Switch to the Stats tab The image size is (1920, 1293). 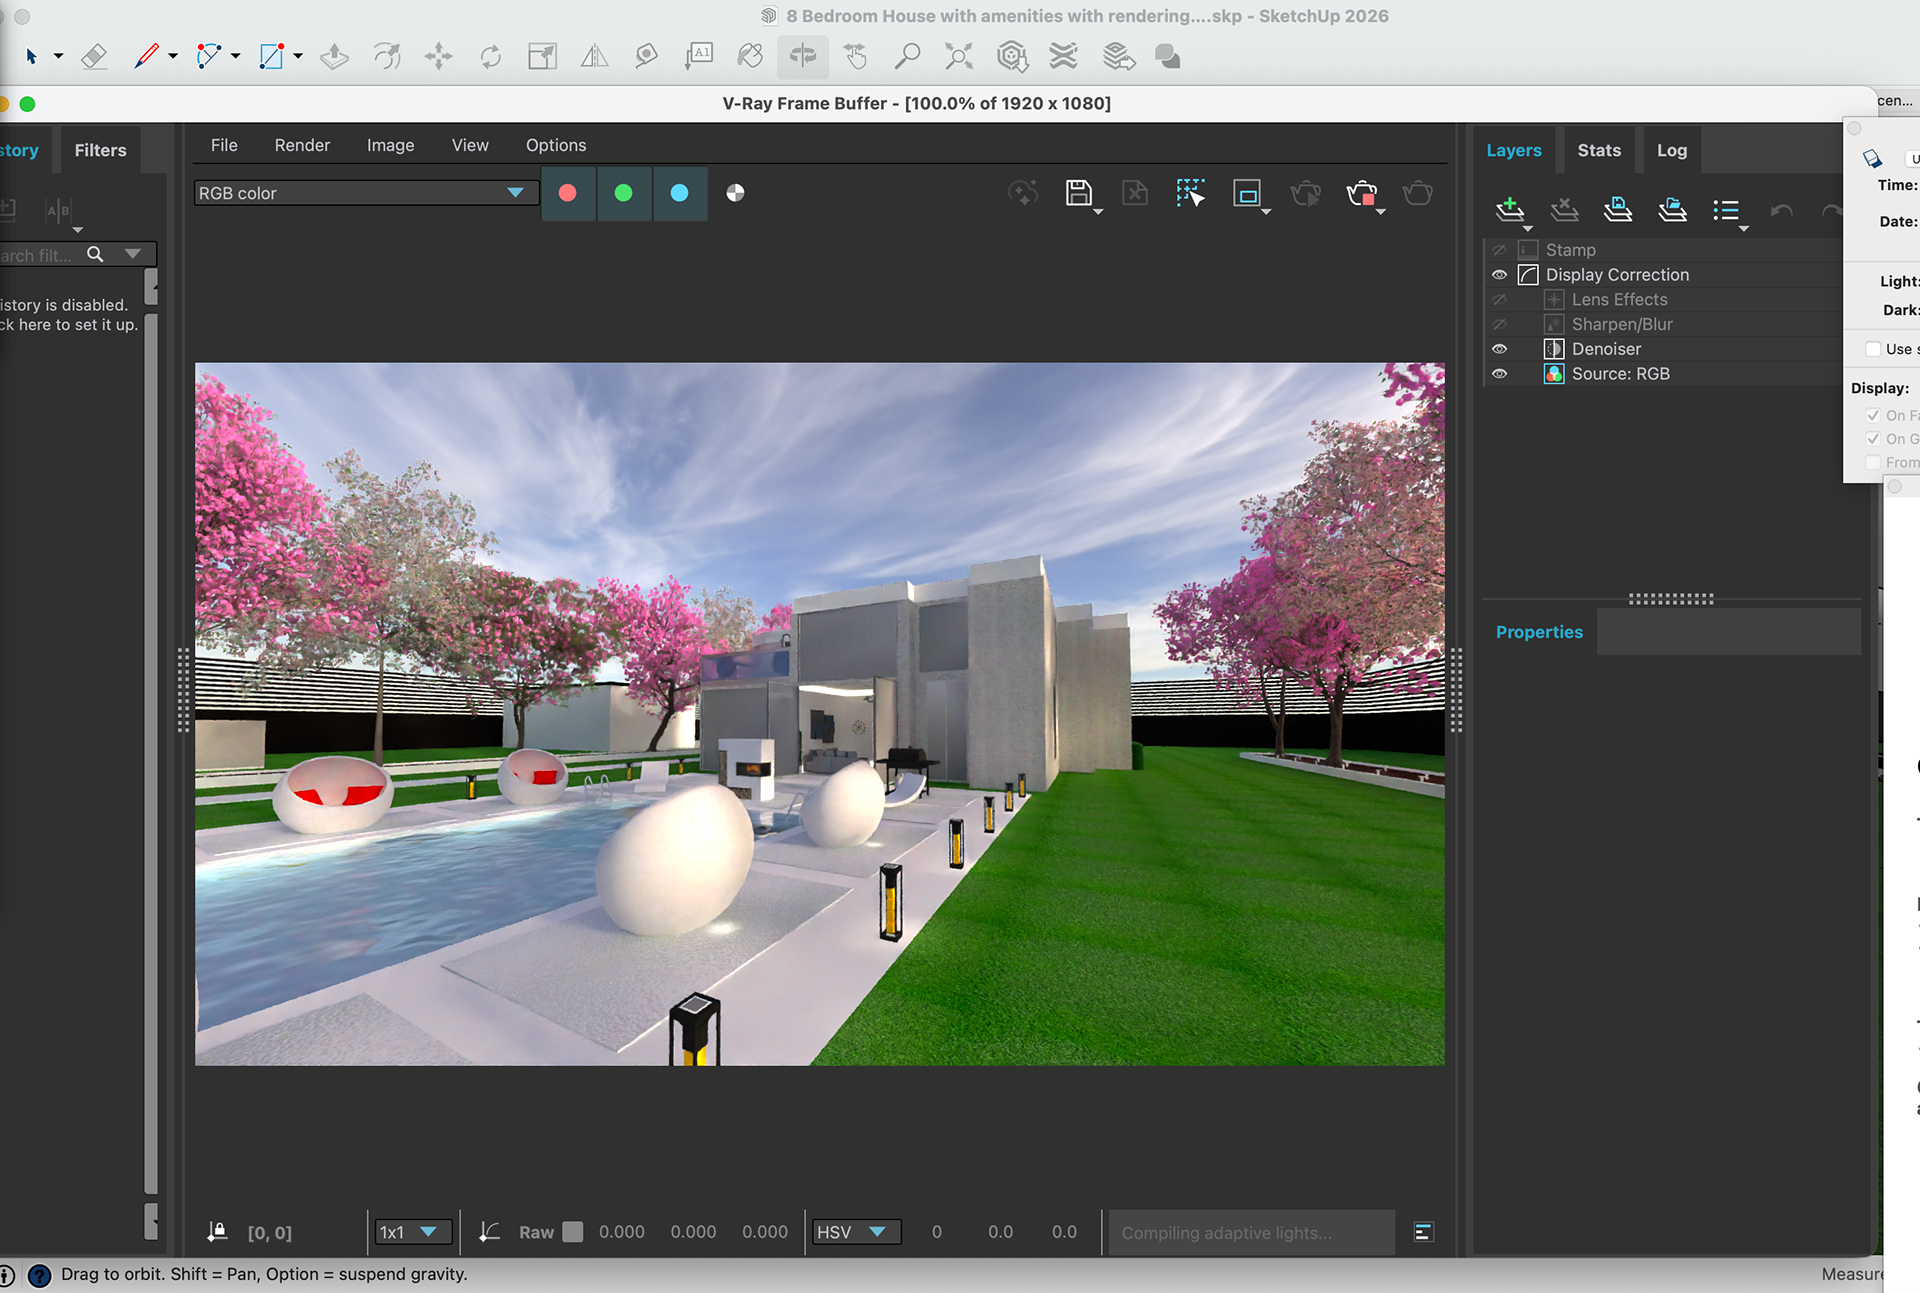(x=1598, y=150)
